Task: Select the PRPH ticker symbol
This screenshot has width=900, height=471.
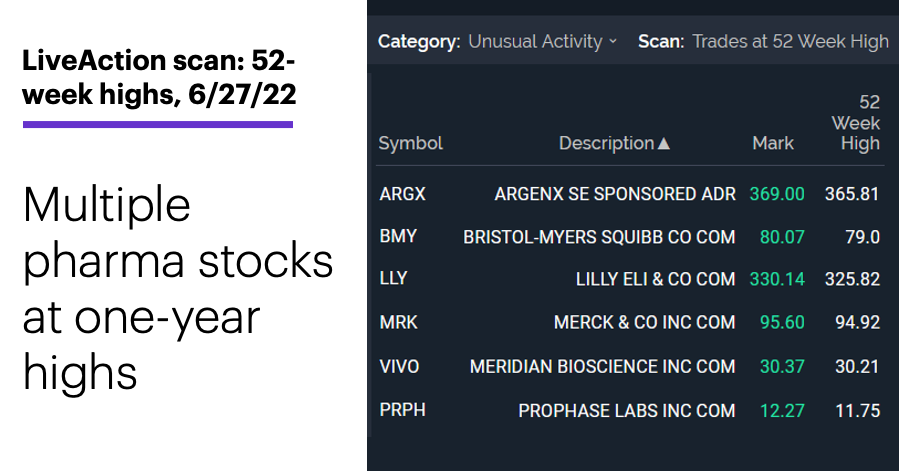Action: (x=402, y=410)
